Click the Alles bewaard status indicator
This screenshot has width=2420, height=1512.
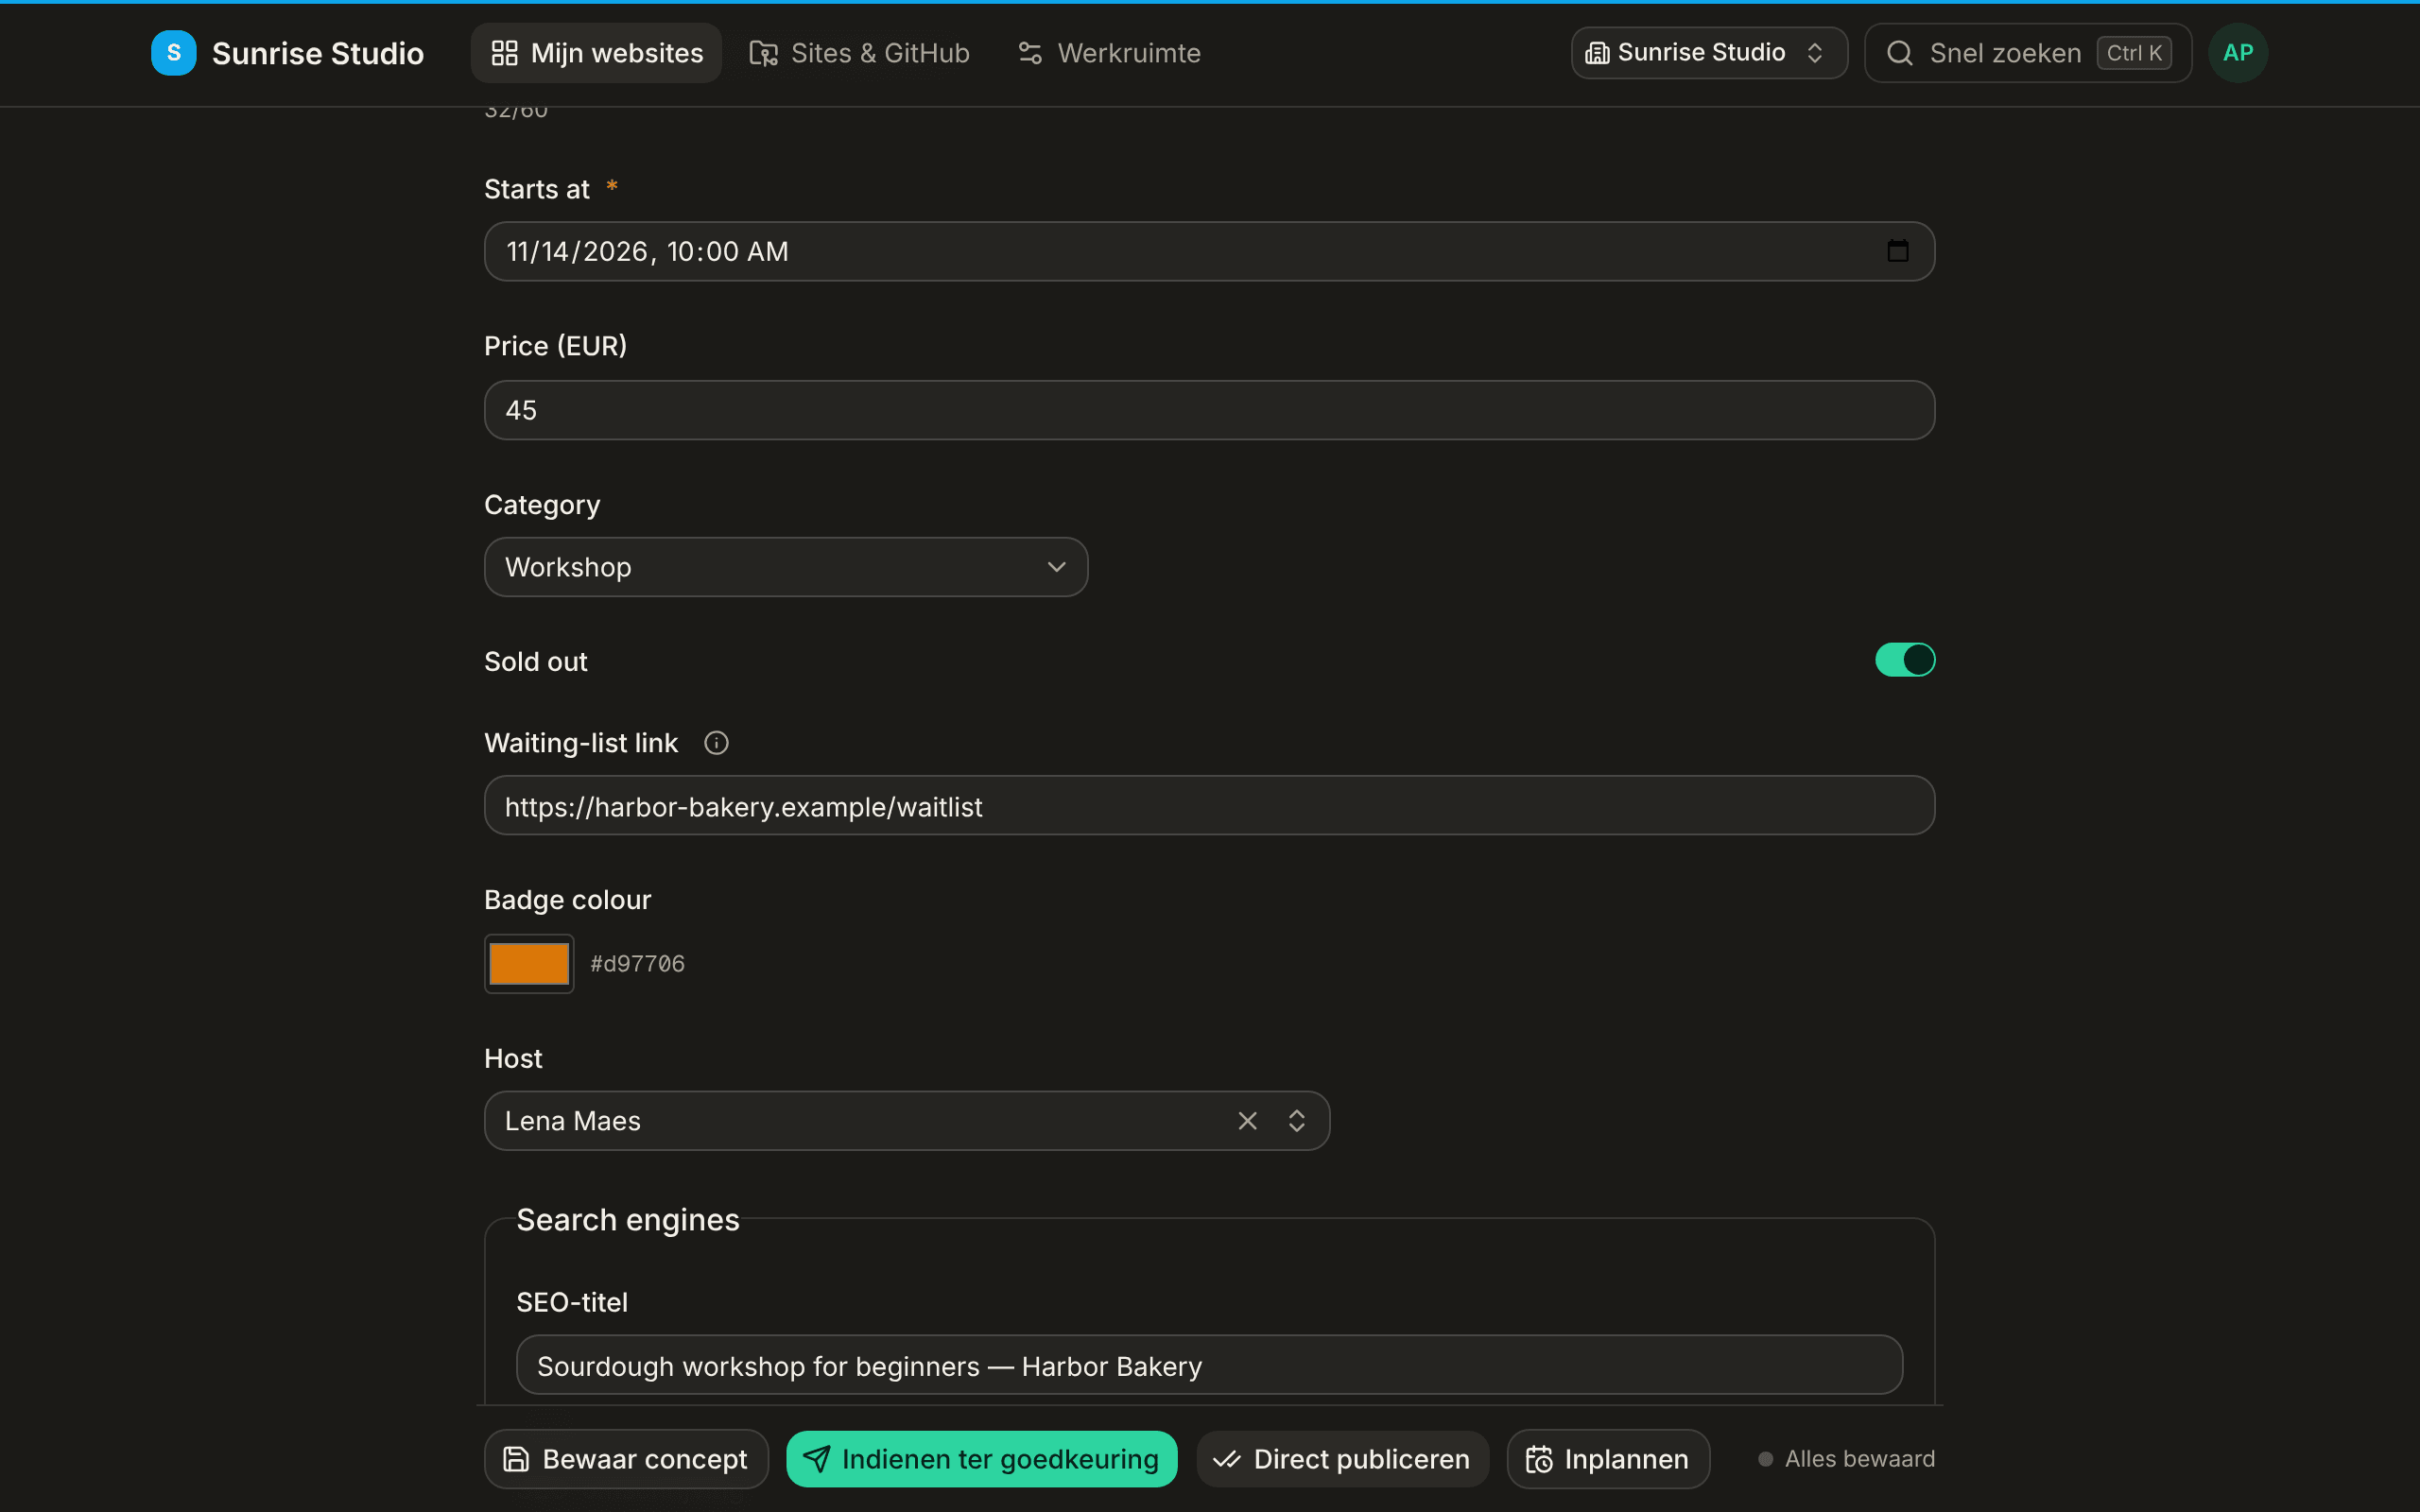[1846, 1459]
